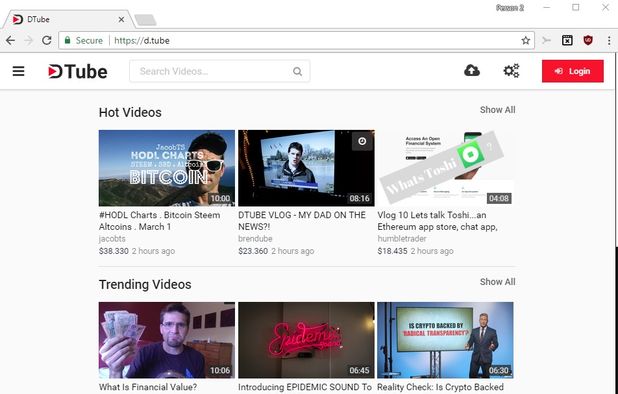This screenshot has height=394, width=618.
Task: Open '#HODL Charts . Bitcoin Steem' title
Action: click(160, 221)
